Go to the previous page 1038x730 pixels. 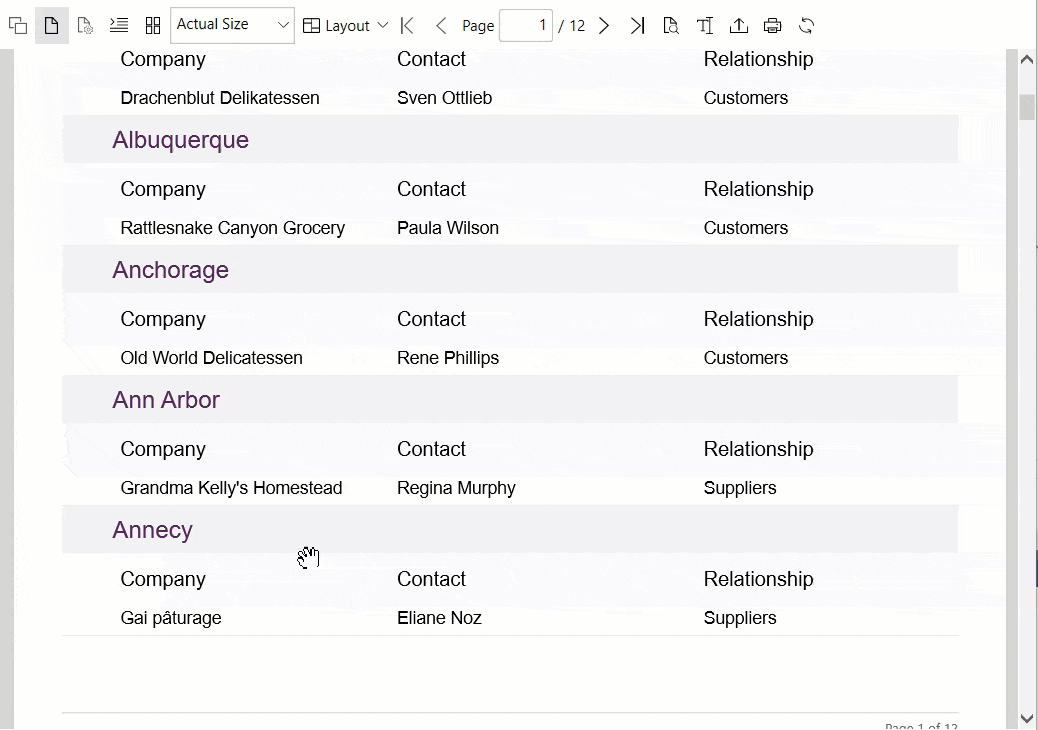441,25
